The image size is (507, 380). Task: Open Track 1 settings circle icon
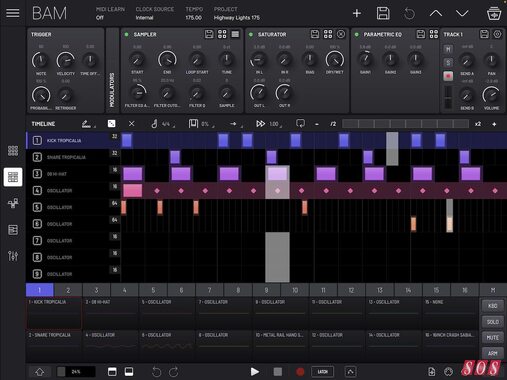[x=497, y=34]
